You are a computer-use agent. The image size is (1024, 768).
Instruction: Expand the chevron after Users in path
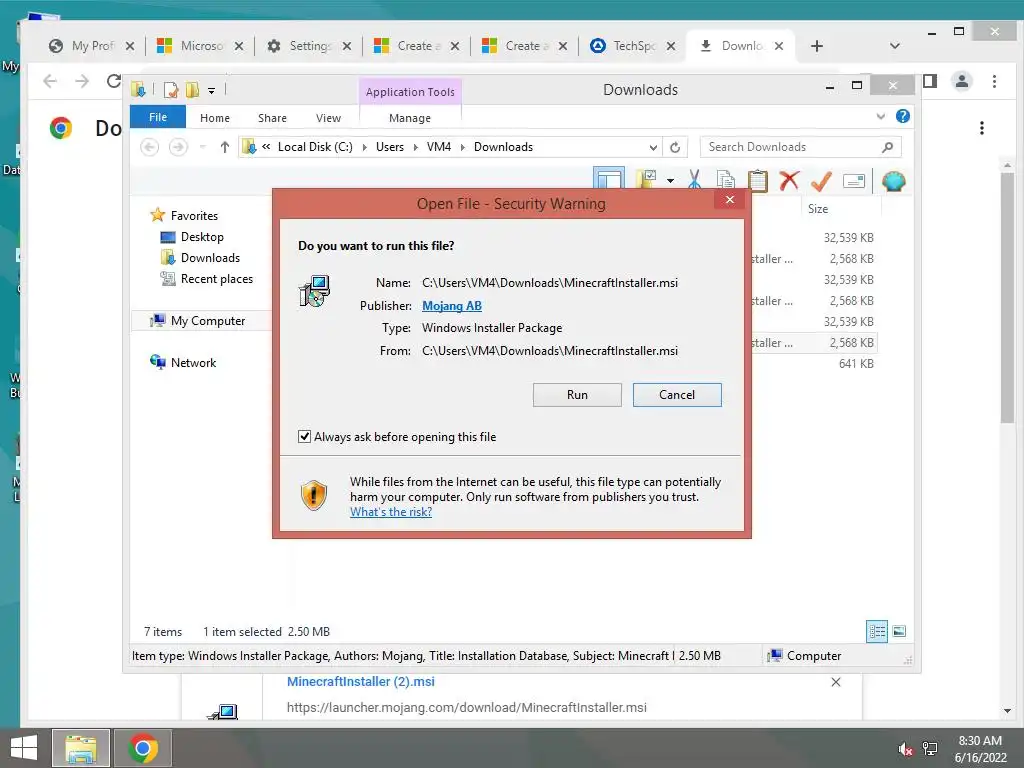(x=415, y=148)
